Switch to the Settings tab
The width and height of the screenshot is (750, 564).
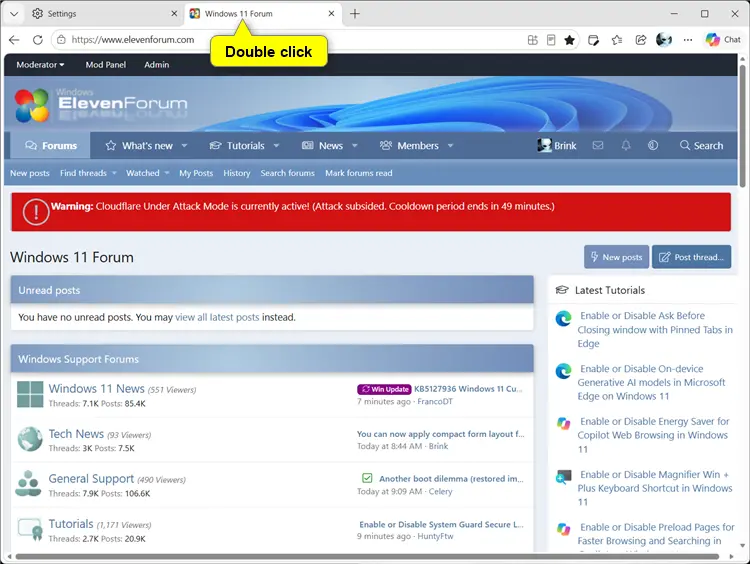coord(104,14)
